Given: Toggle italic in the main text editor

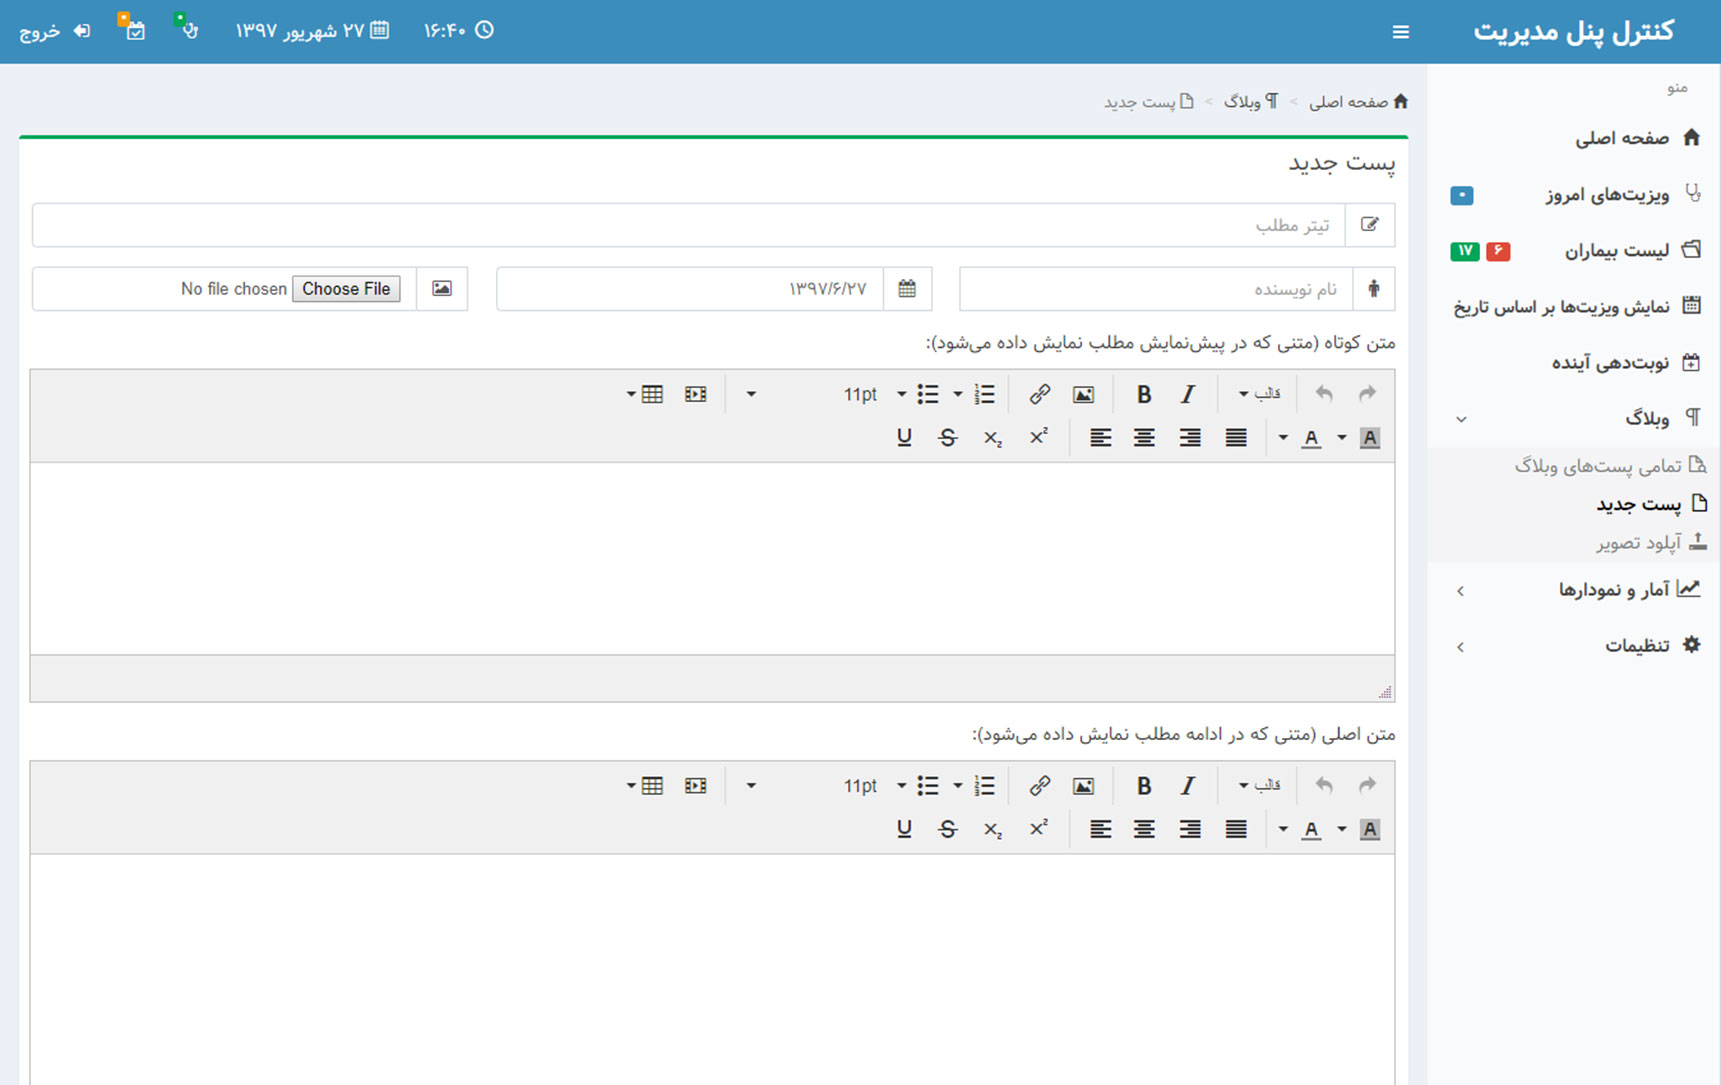Looking at the screenshot, I should click(1188, 786).
